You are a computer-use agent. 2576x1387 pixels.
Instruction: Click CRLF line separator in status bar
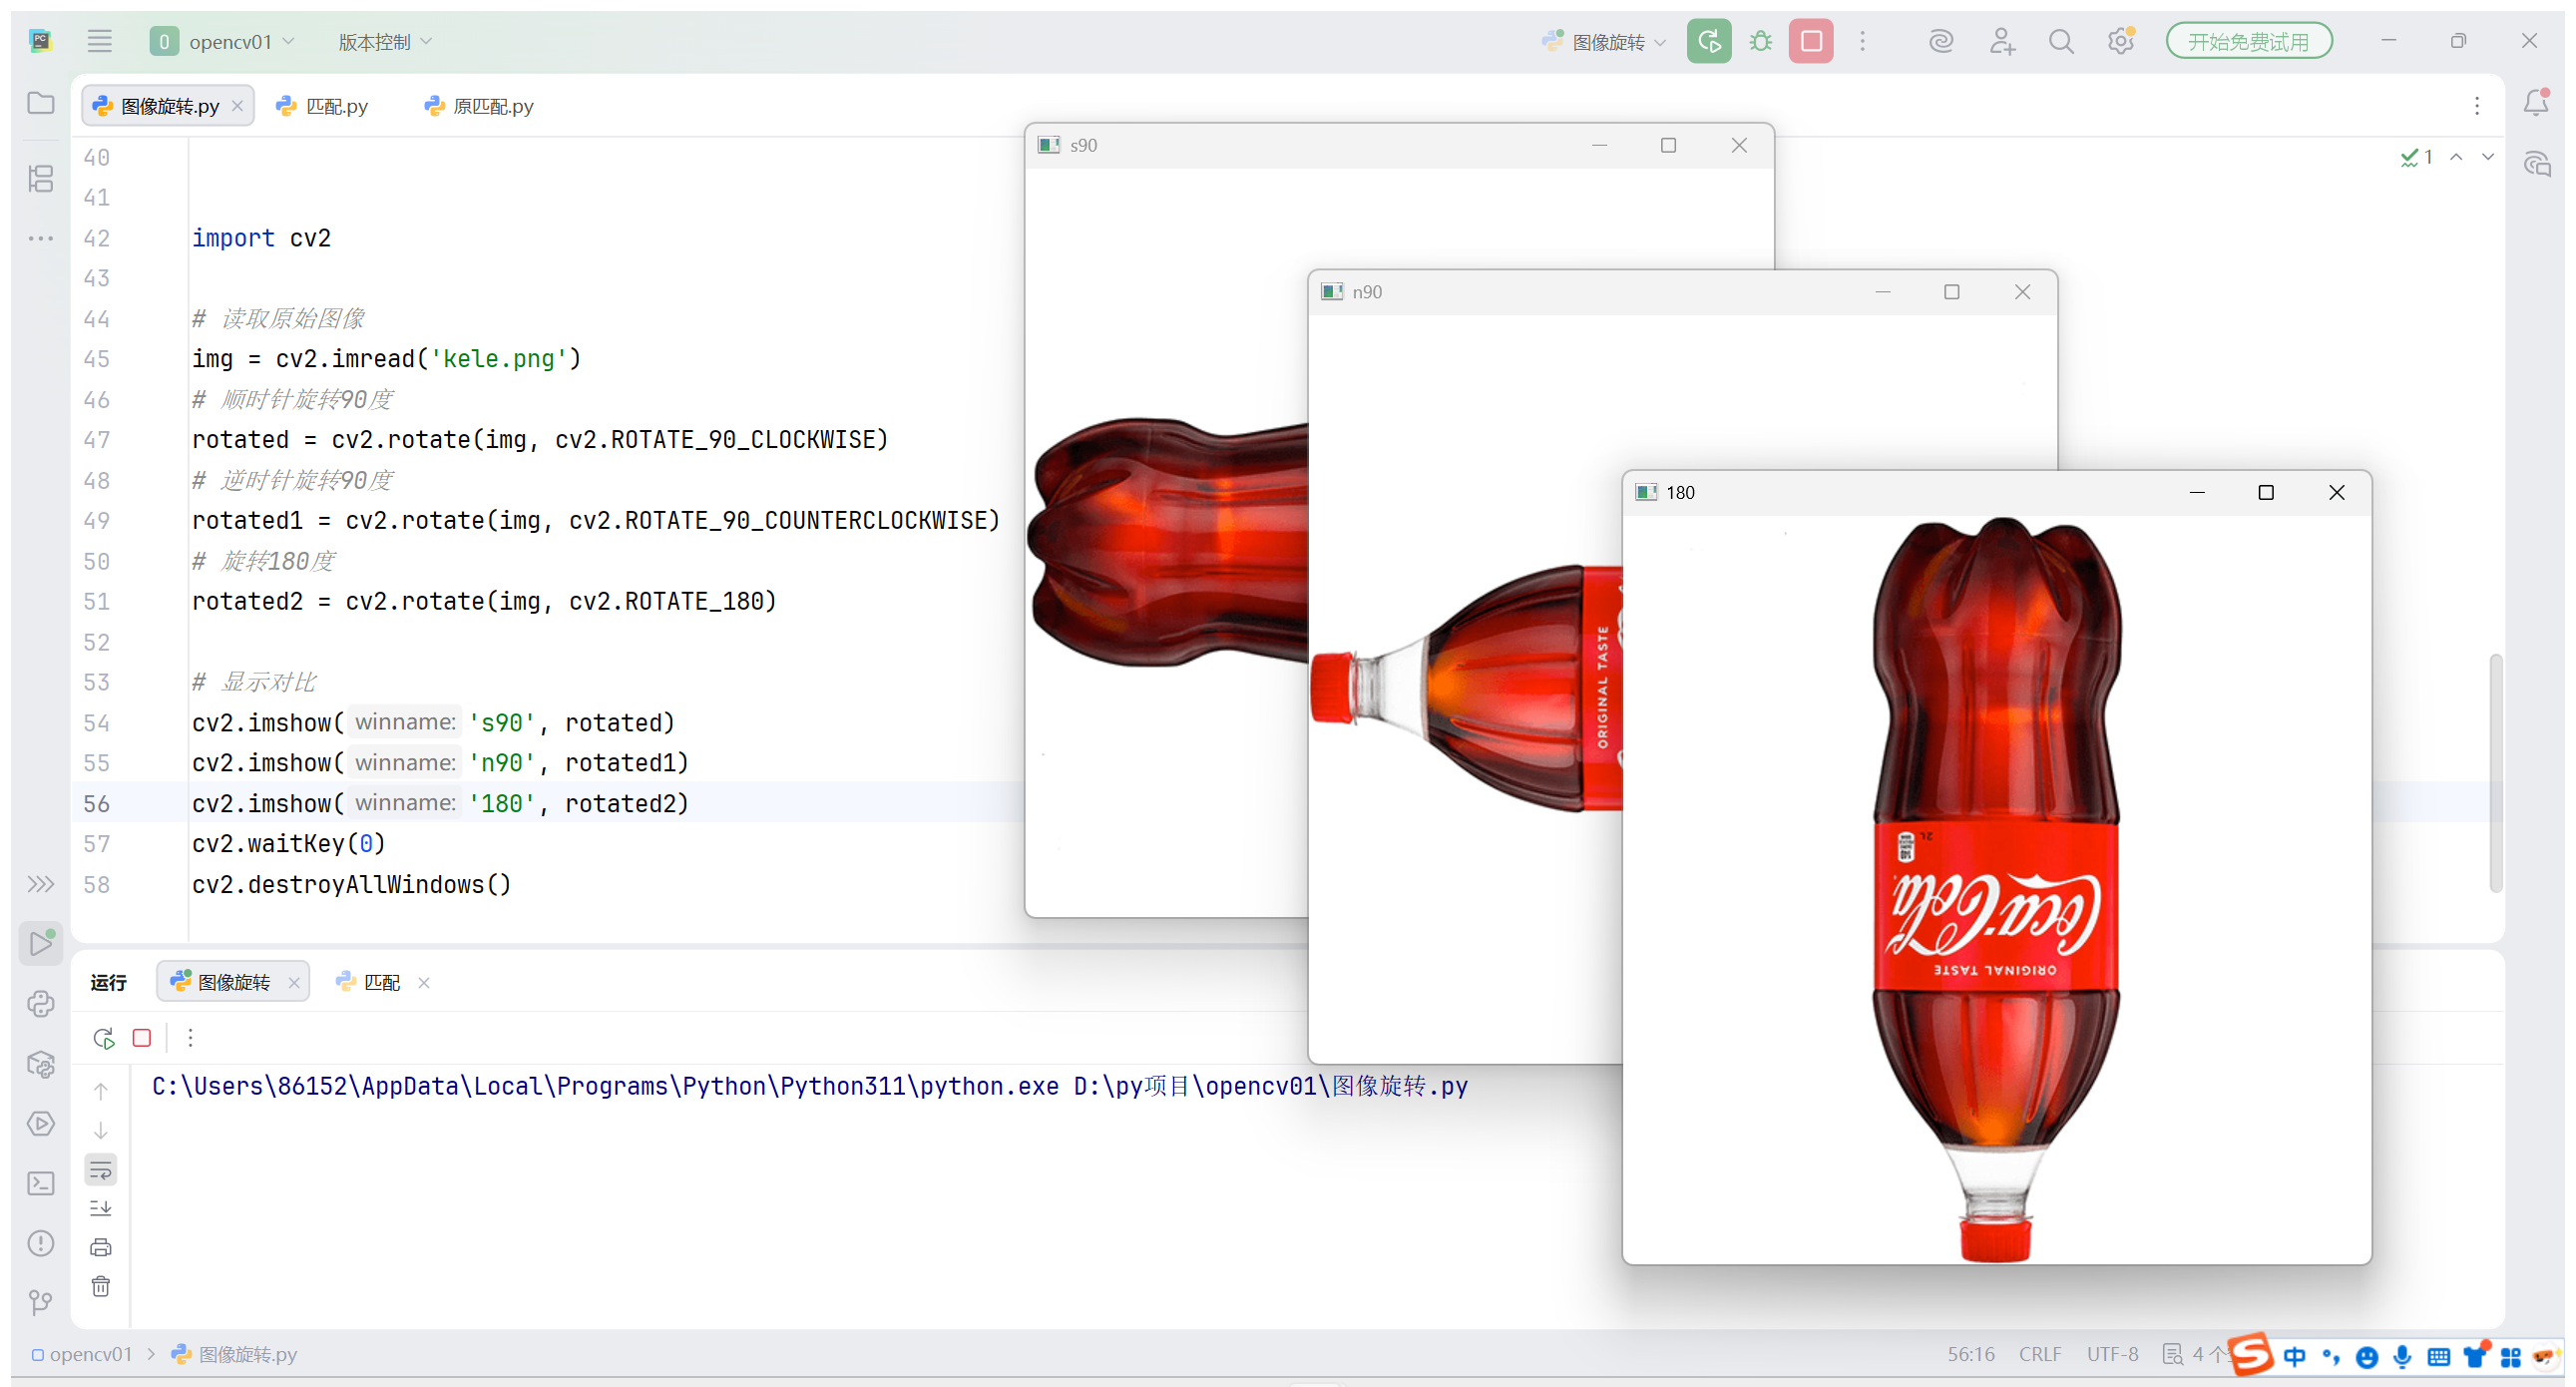tap(2039, 1354)
